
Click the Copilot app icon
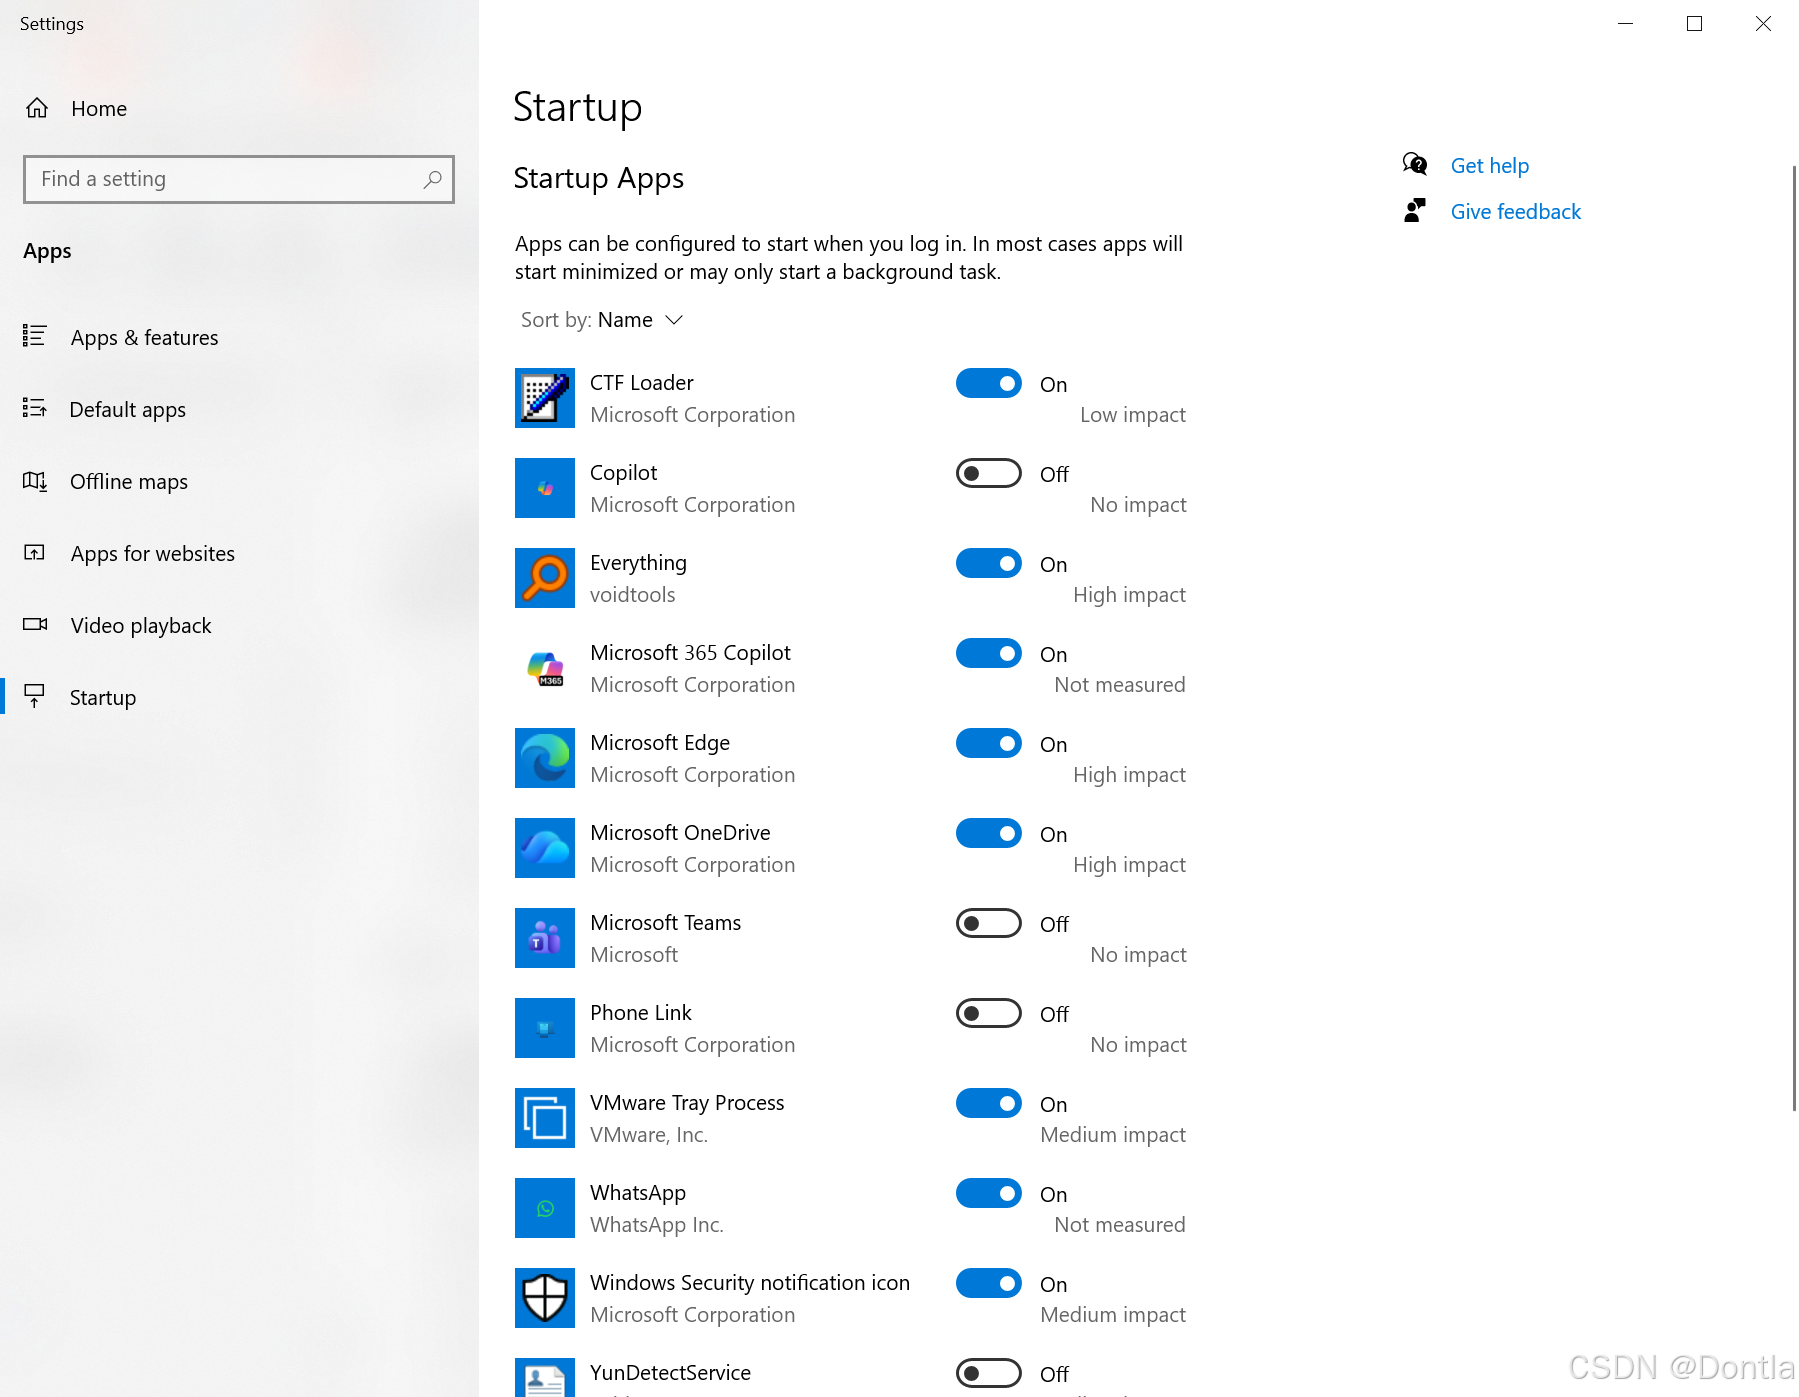coord(545,488)
